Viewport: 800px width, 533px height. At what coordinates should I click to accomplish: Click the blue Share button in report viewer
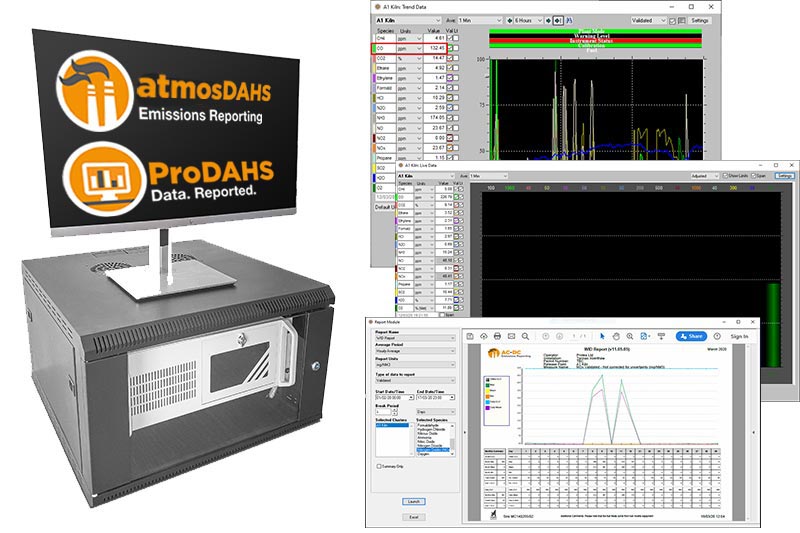point(691,337)
